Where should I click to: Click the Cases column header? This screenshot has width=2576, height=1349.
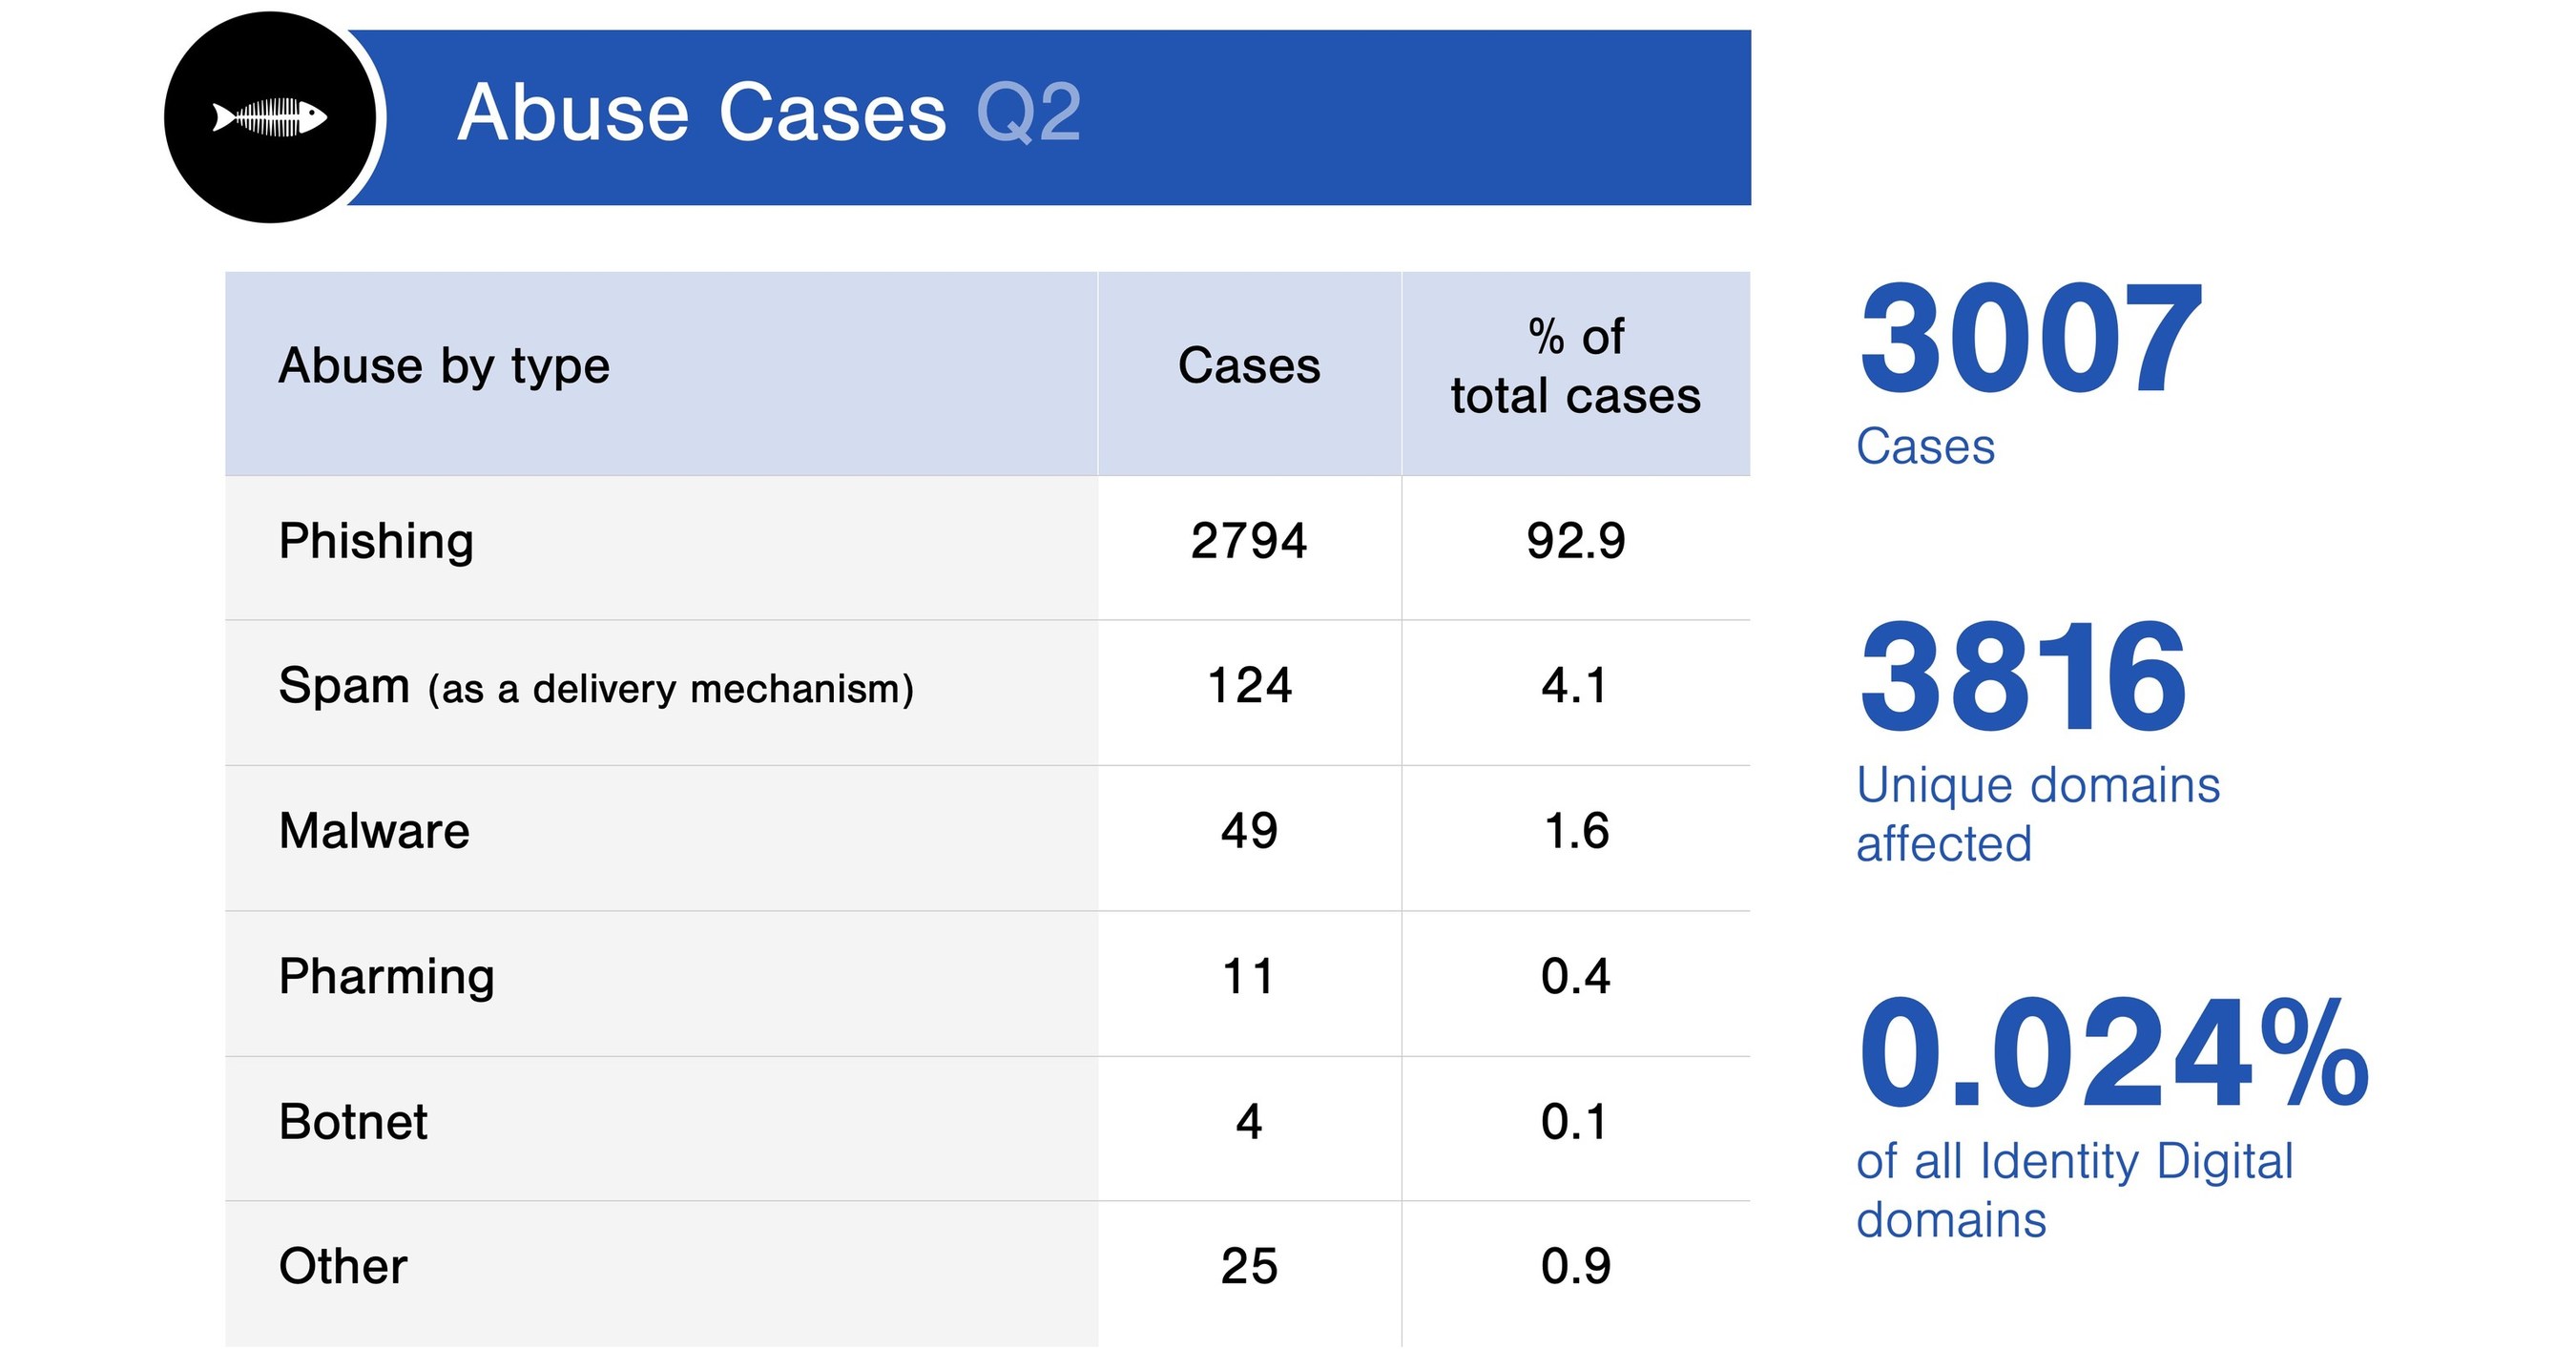click(x=1250, y=365)
